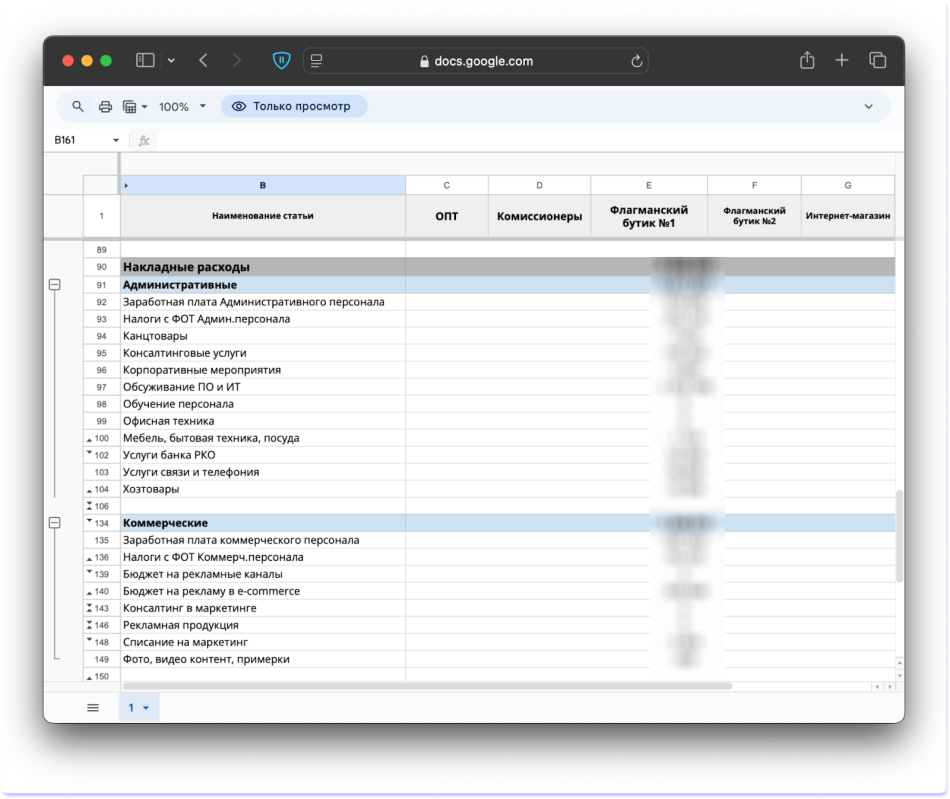The height and width of the screenshot is (799, 950).
Task: Click the Только просмотр button
Action: click(293, 106)
